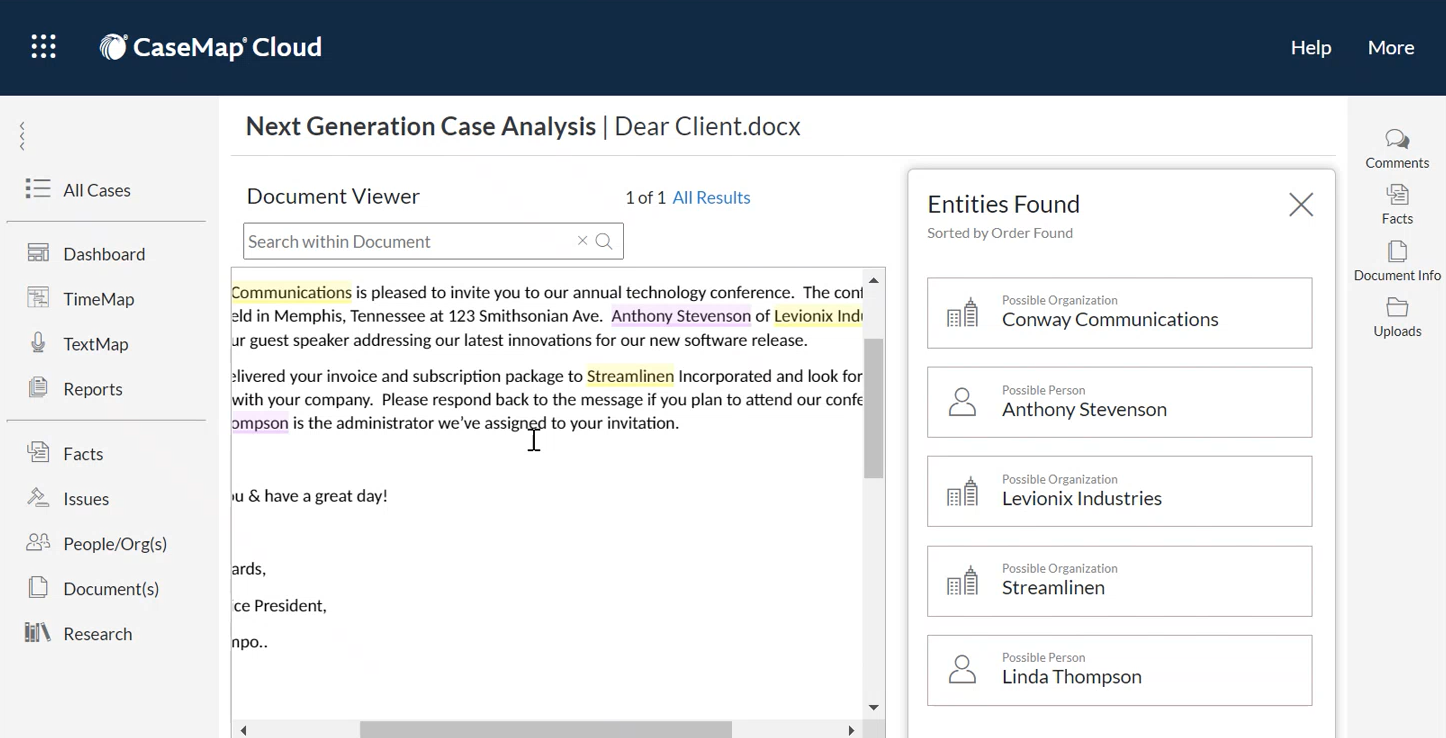Viewport: 1446px width, 738px height.
Task: Collapse the left sidebar chevron
Action: click(22, 136)
